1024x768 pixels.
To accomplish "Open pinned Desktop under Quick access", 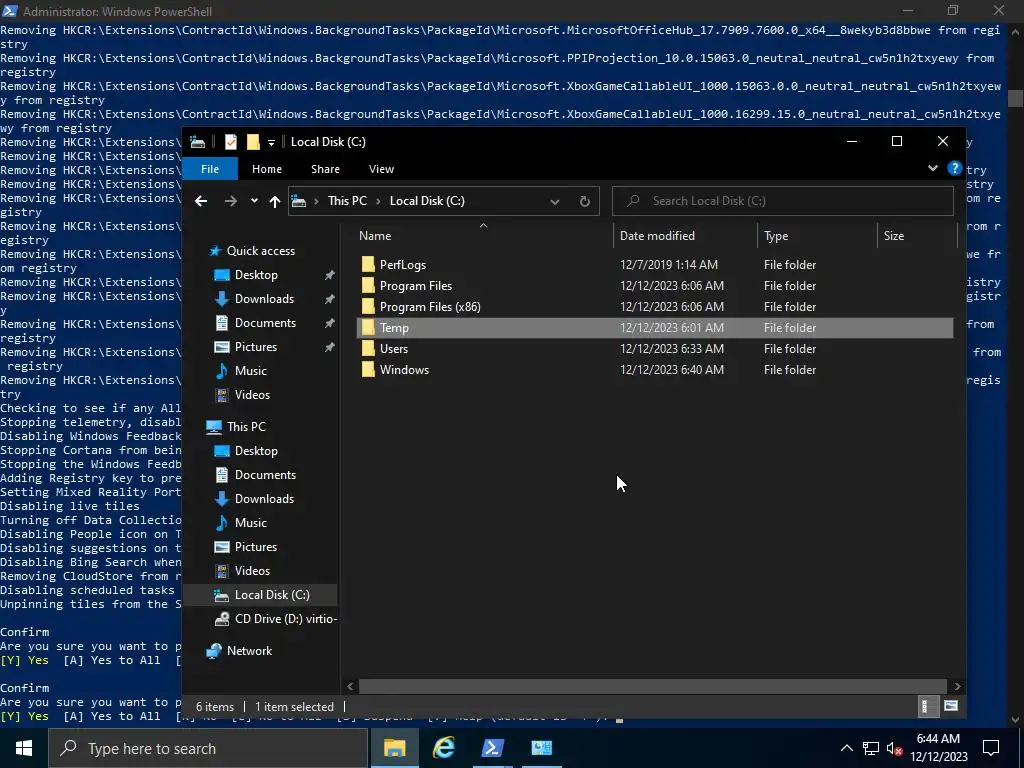I will pos(255,275).
